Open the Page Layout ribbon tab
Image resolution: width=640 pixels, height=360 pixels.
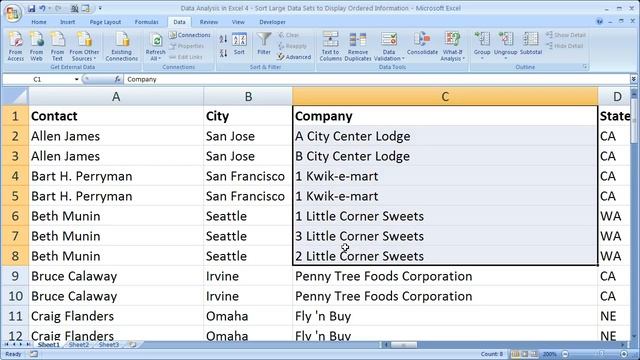(x=105, y=22)
